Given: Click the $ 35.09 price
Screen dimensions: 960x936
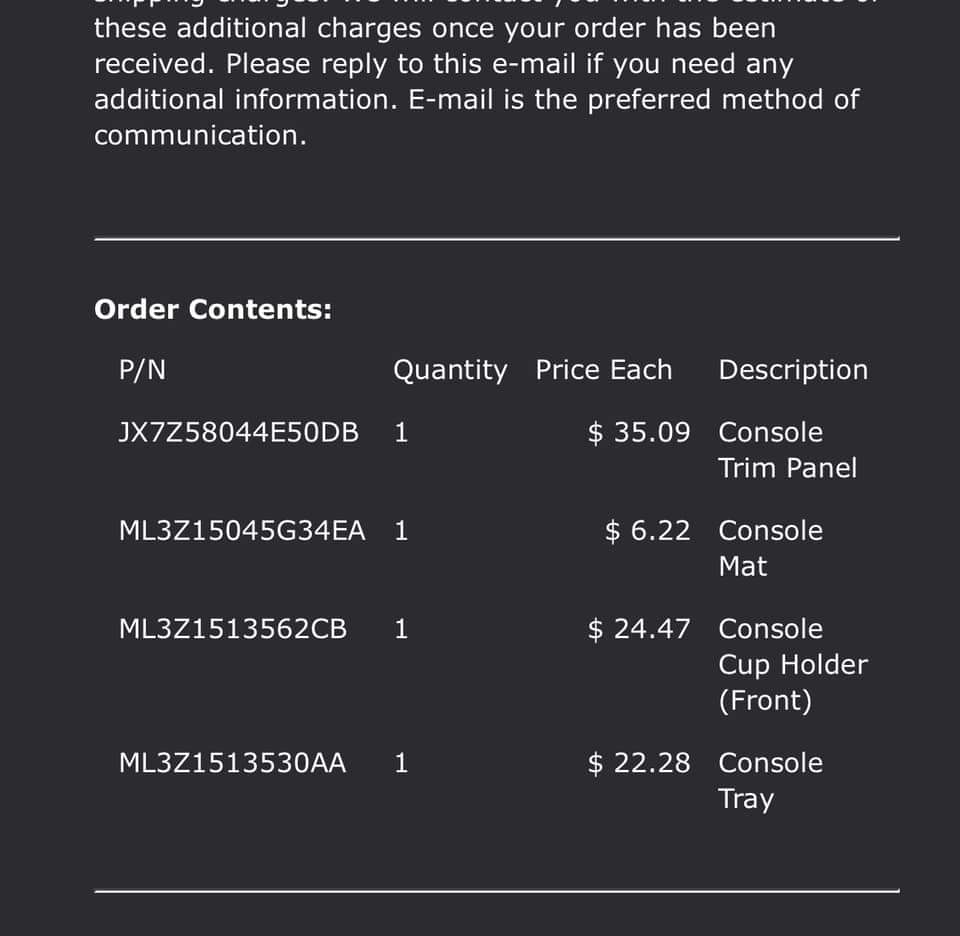Looking at the screenshot, I should 639,433.
